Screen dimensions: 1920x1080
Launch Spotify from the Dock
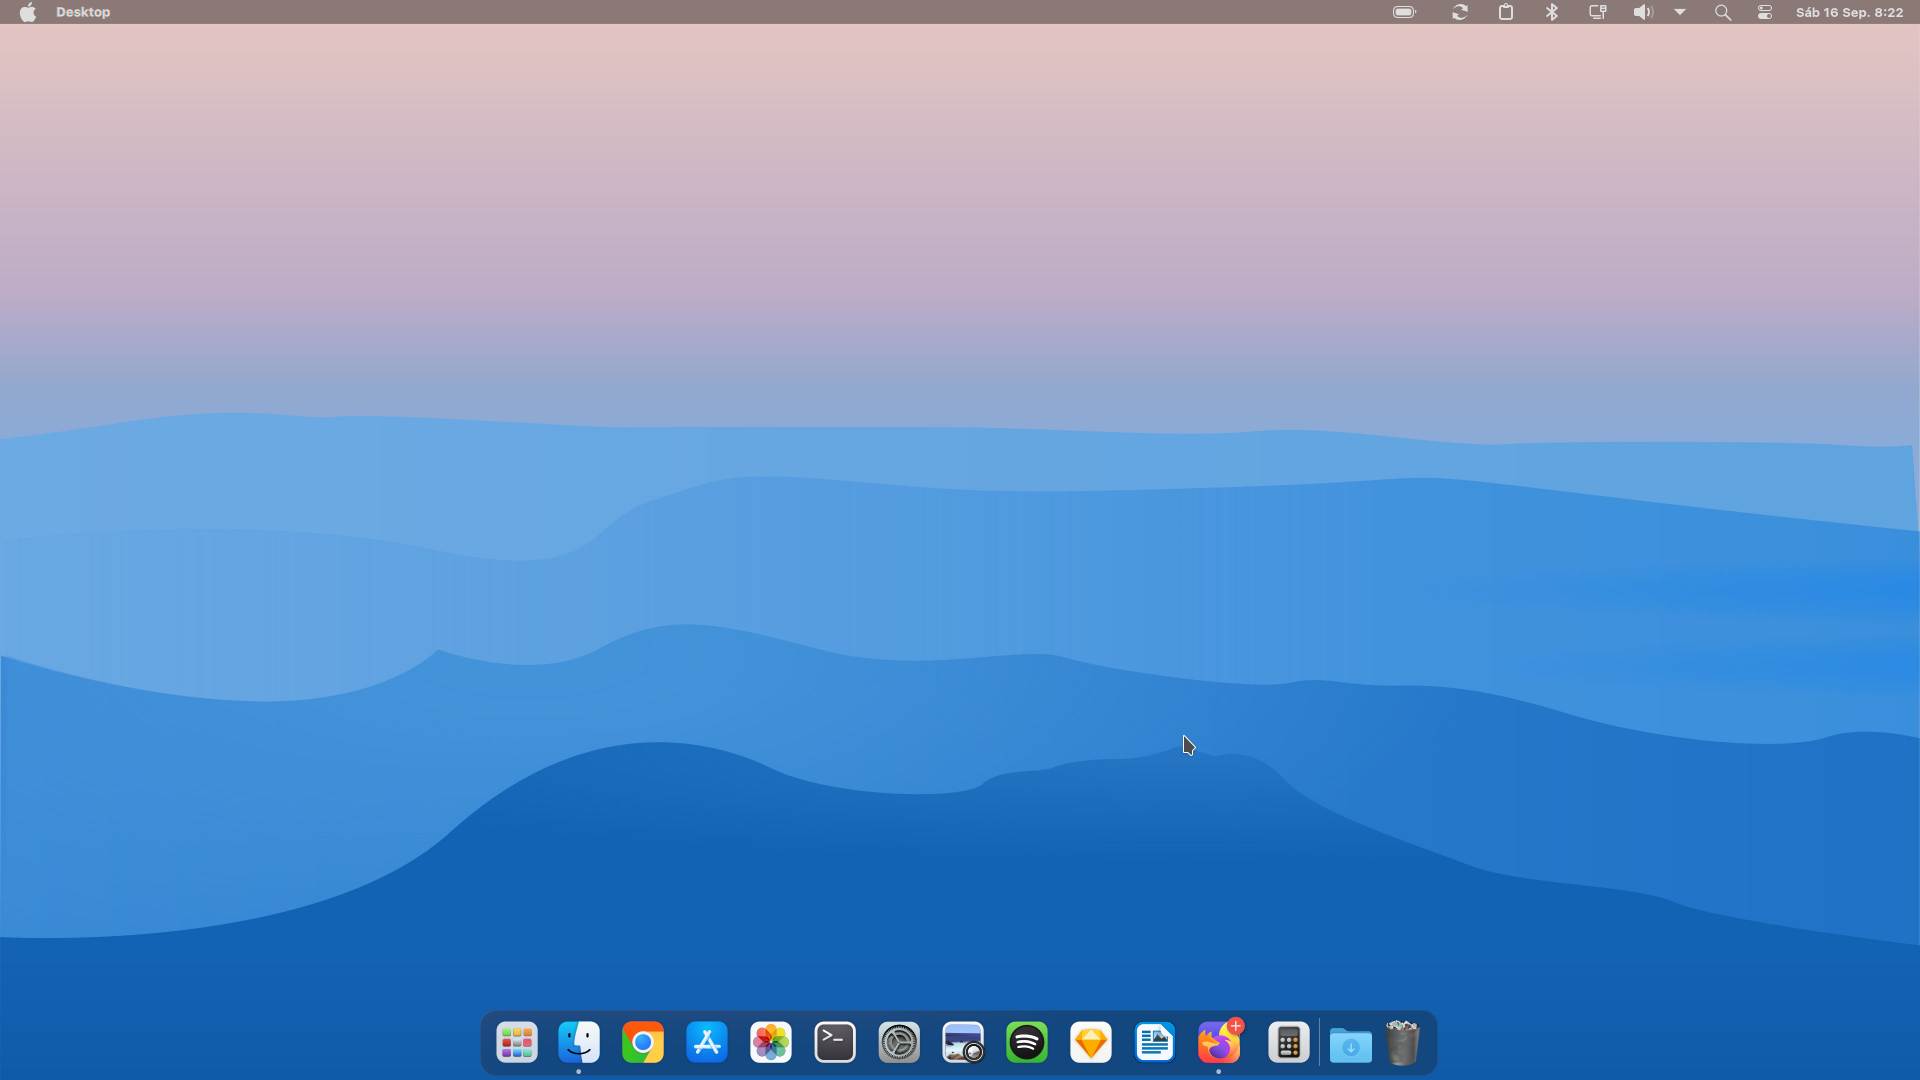point(1027,1043)
